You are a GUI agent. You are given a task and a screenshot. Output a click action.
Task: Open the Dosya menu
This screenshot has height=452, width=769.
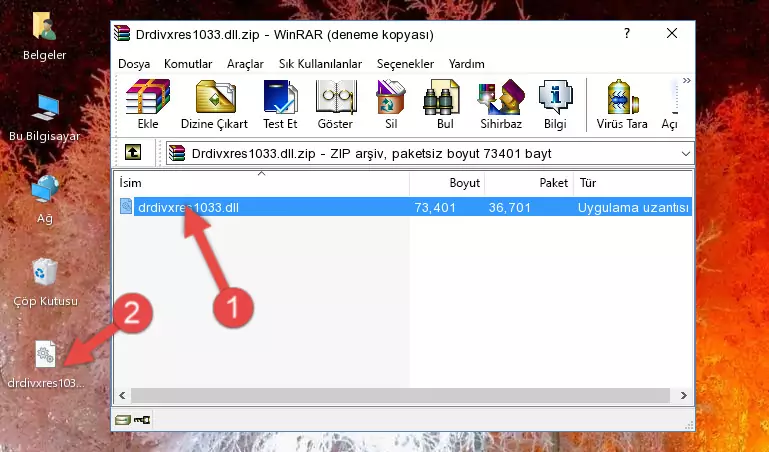[x=134, y=64]
